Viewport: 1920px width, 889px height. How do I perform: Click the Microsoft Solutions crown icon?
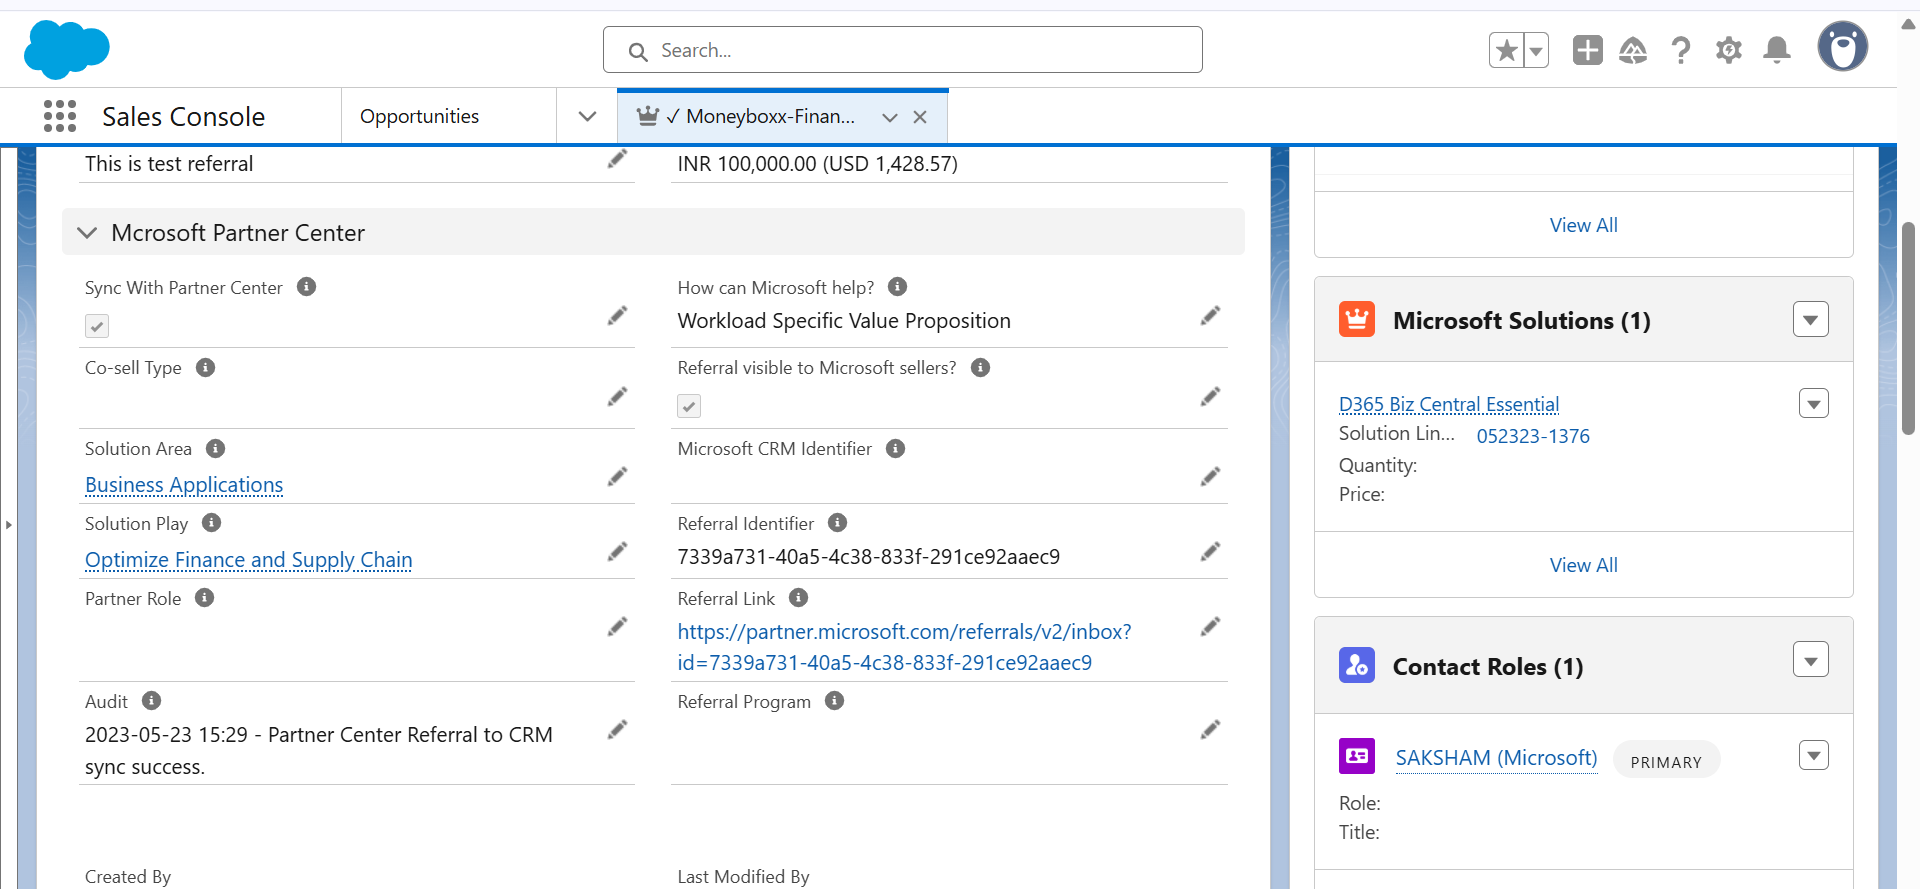(1357, 320)
